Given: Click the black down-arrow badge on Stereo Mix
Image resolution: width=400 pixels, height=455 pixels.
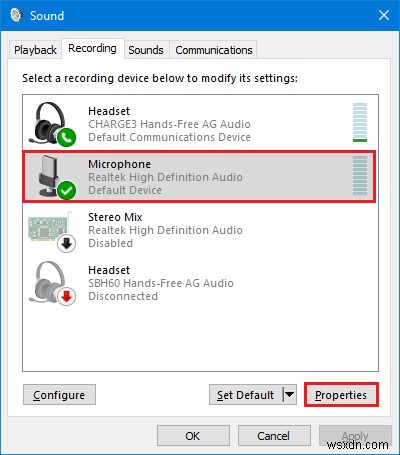Looking at the screenshot, I should click(67, 244).
